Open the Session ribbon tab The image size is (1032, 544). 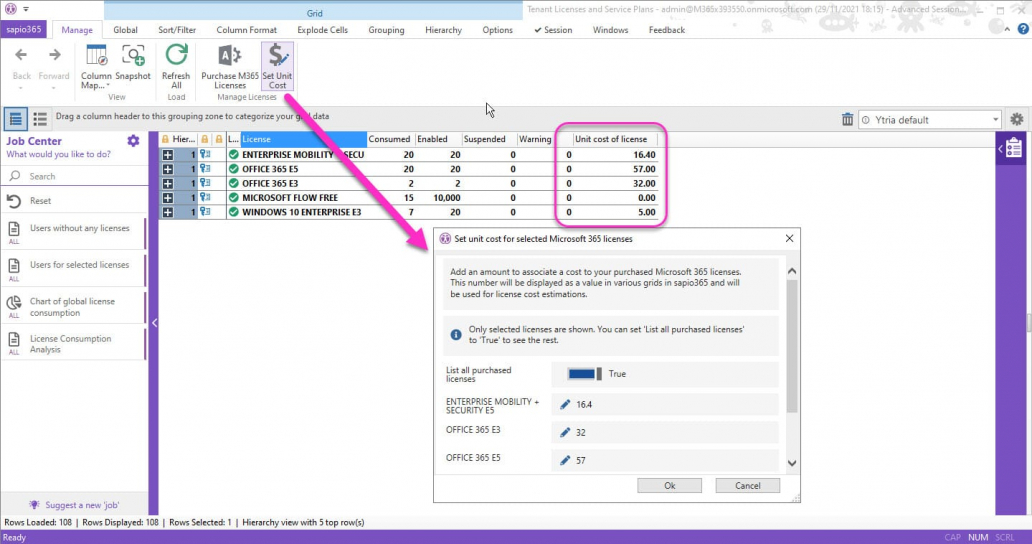pyautogui.click(x=553, y=30)
